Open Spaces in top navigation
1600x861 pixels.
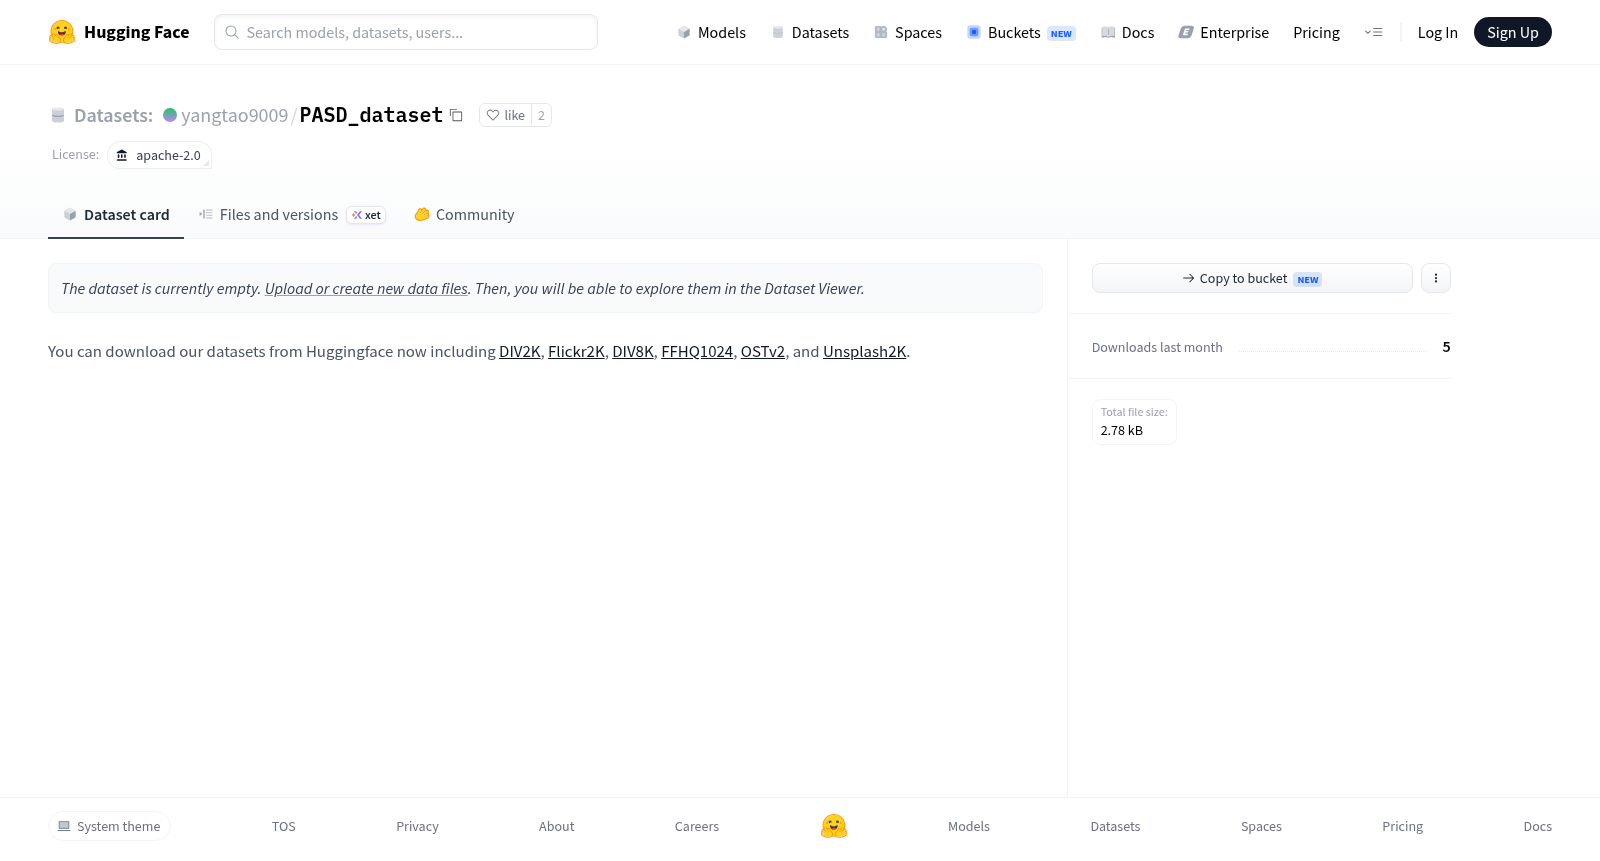908,32
